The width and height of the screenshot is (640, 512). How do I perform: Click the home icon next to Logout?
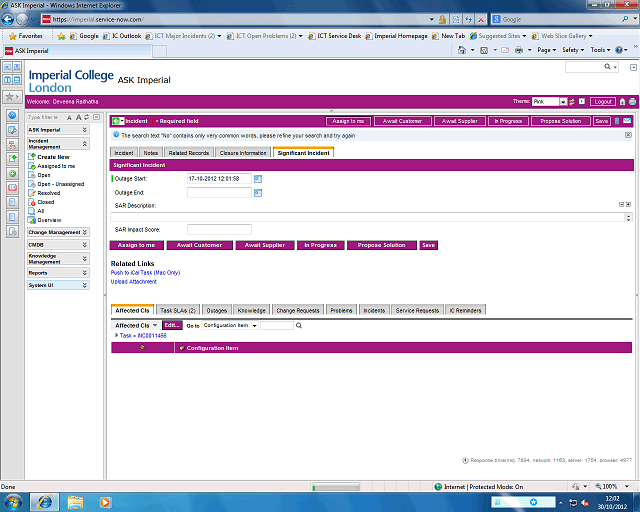[622, 101]
